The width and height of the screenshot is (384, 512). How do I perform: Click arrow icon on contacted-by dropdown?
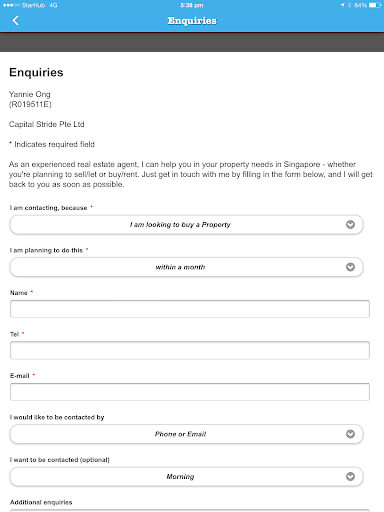pyautogui.click(x=350, y=434)
